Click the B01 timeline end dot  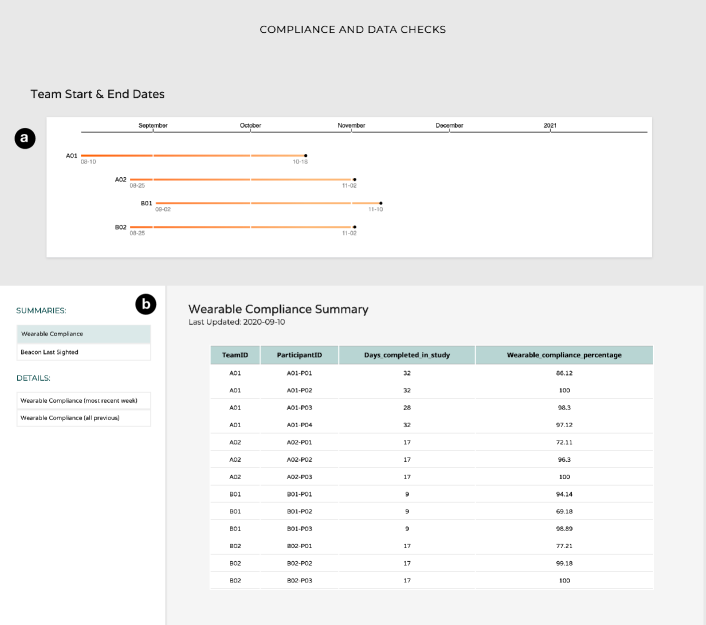pyautogui.click(x=381, y=203)
